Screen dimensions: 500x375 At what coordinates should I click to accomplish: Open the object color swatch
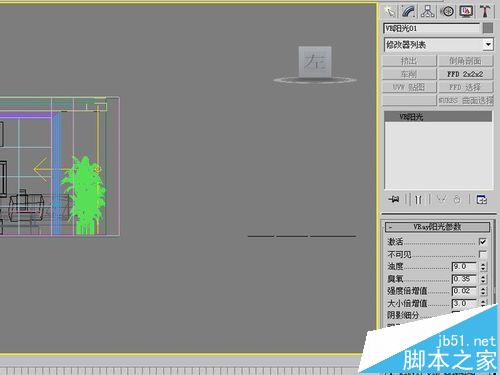[x=488, y=28]
